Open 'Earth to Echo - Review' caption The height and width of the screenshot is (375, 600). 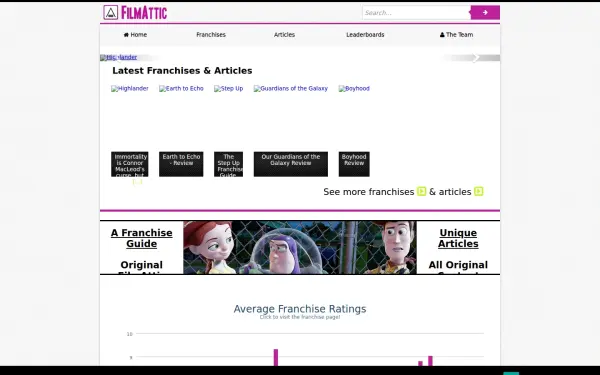coord(181,165)
